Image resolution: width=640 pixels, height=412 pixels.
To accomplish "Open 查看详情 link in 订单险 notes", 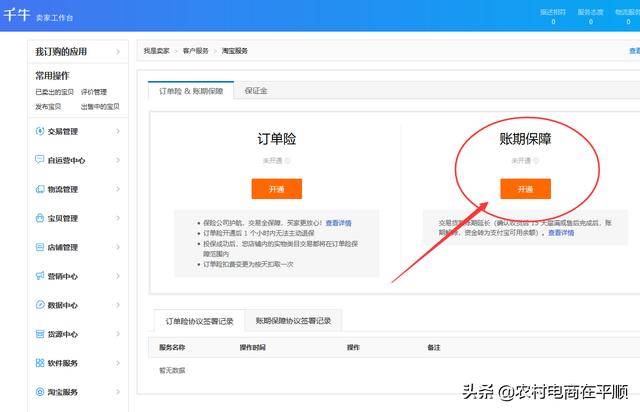I will [x=338, y=223].
